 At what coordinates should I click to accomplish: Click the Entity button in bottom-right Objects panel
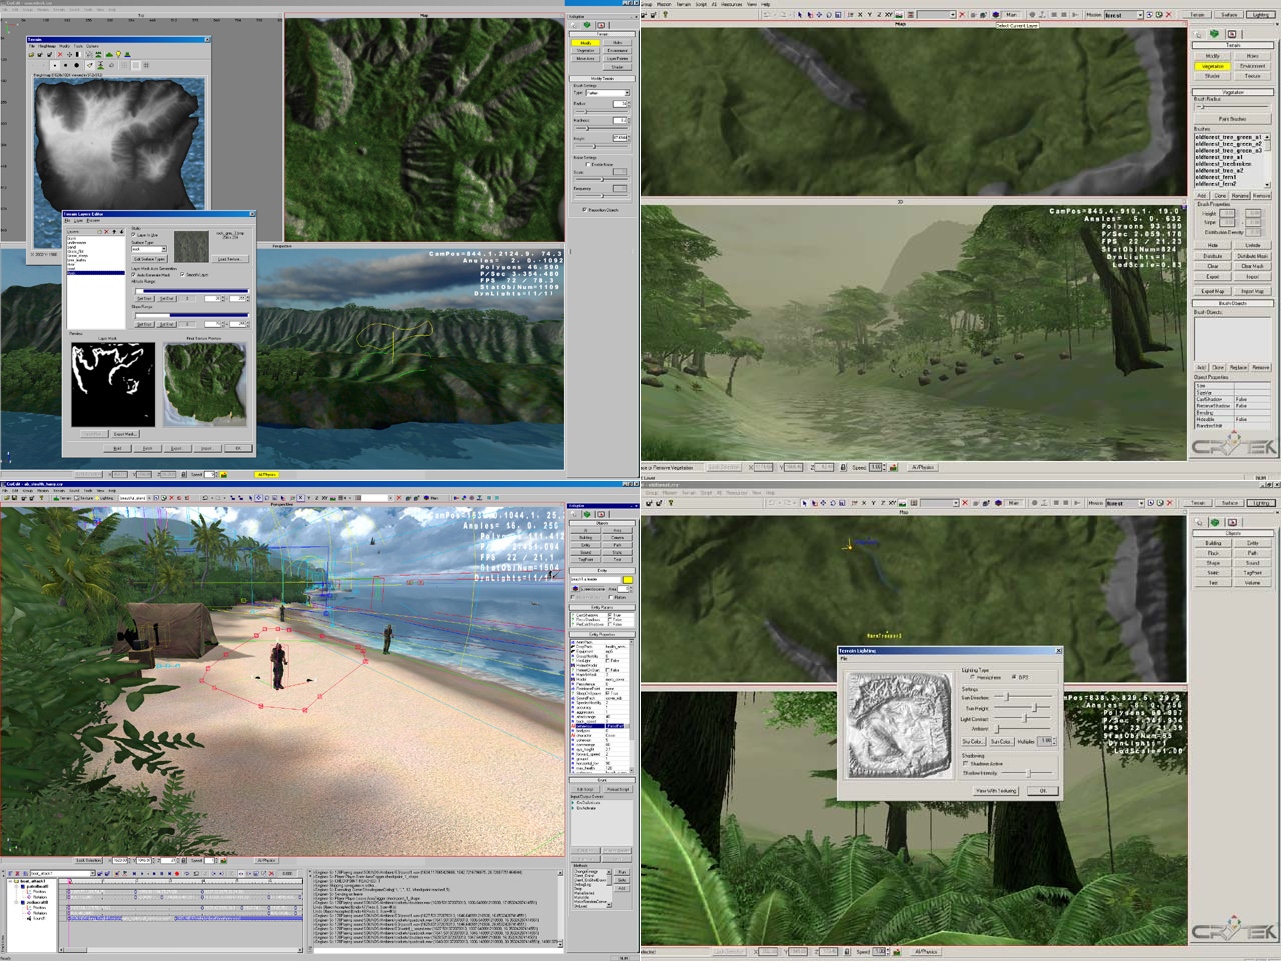click(1252, 543)
